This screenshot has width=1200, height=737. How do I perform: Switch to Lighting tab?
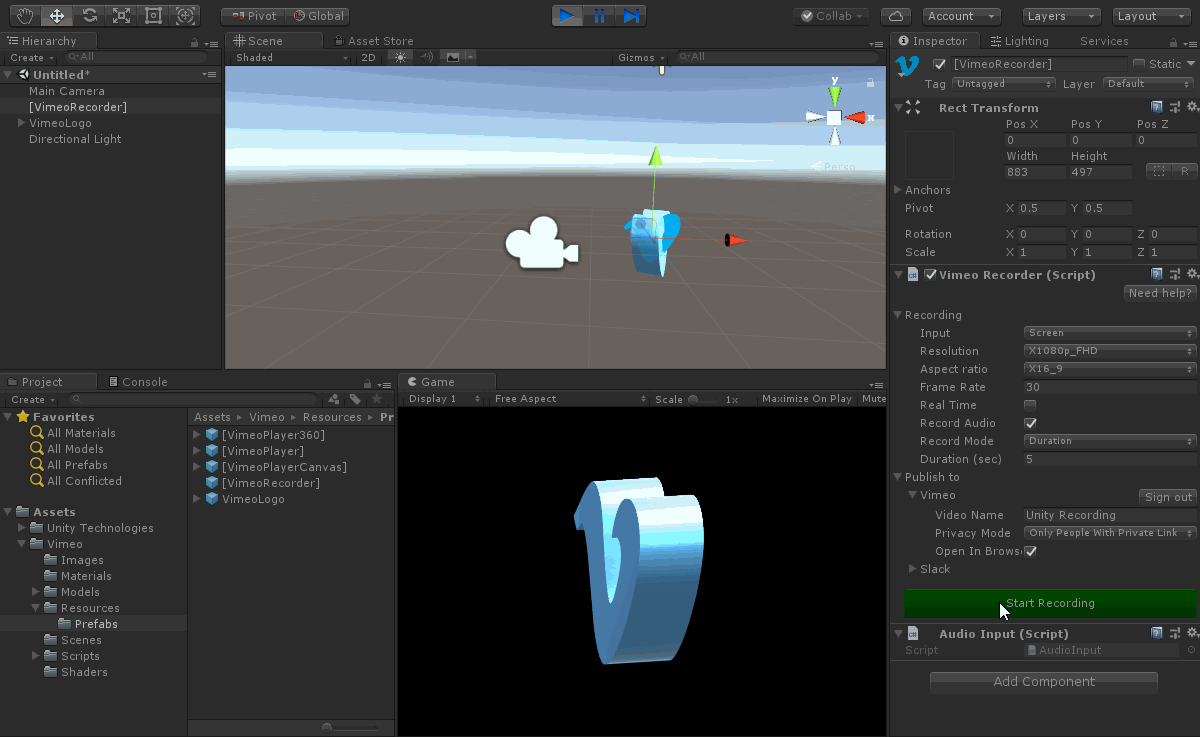coord(1019,41)
